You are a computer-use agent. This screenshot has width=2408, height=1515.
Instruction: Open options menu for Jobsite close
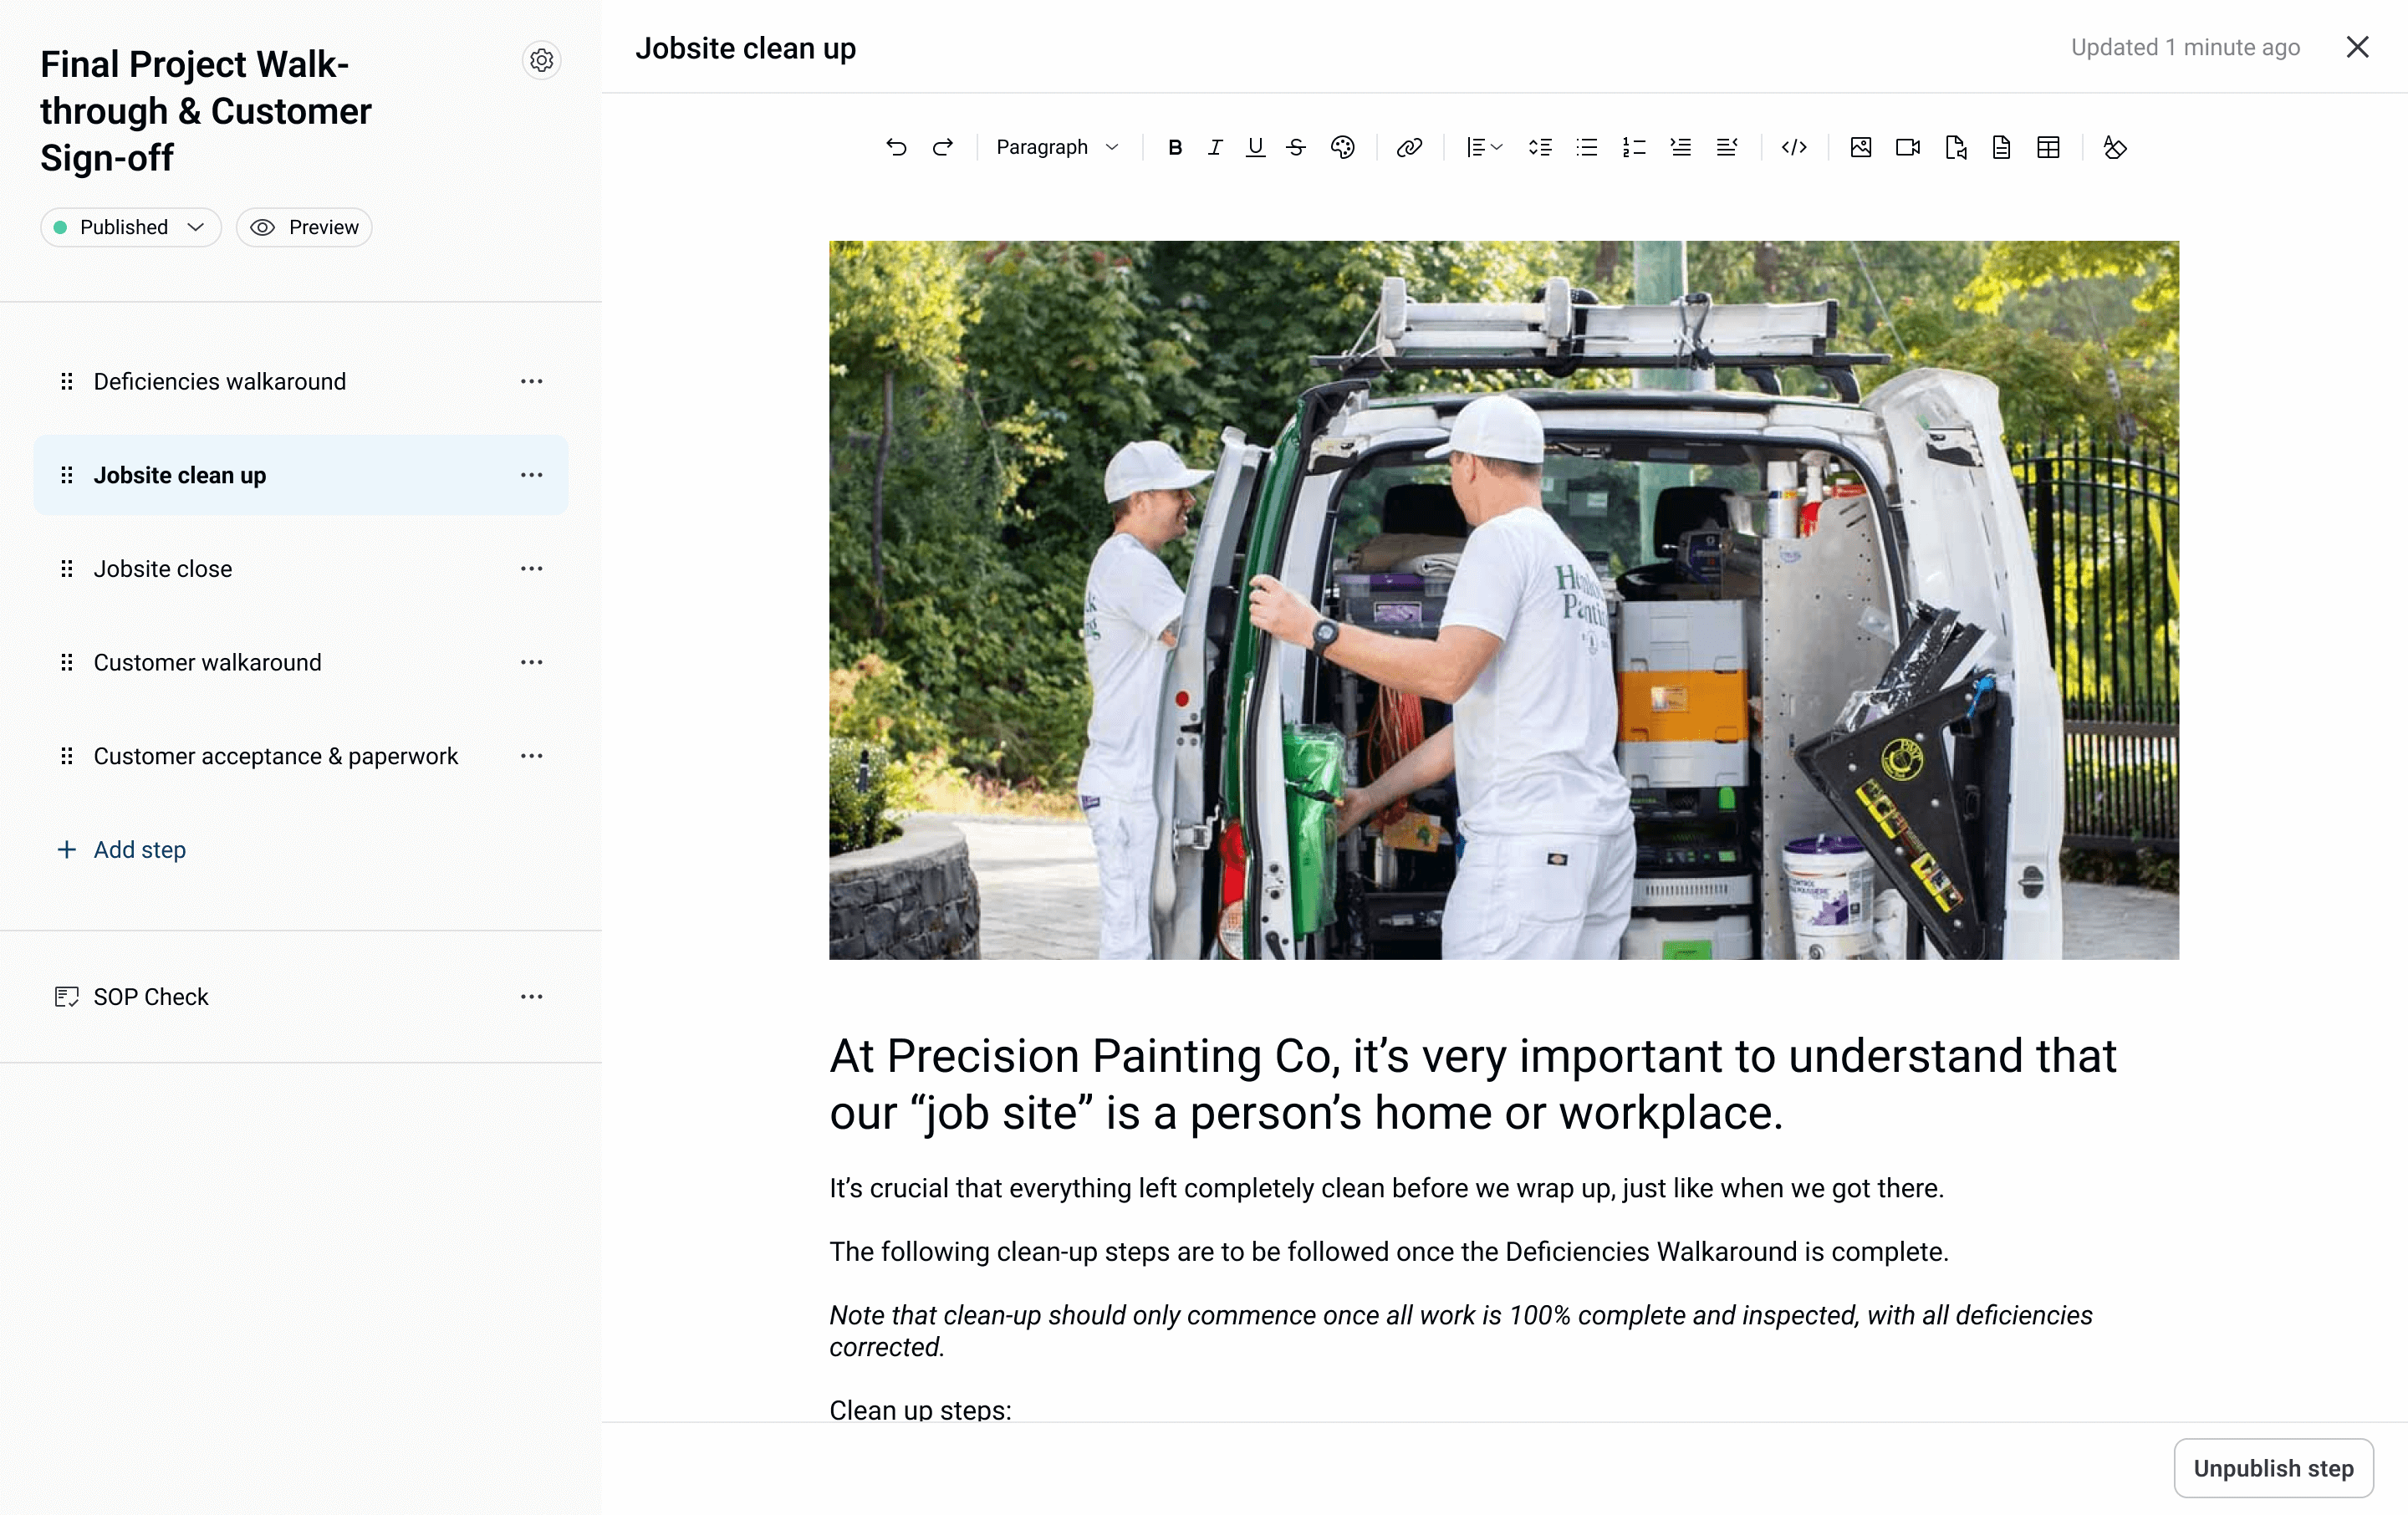[531, 569]
